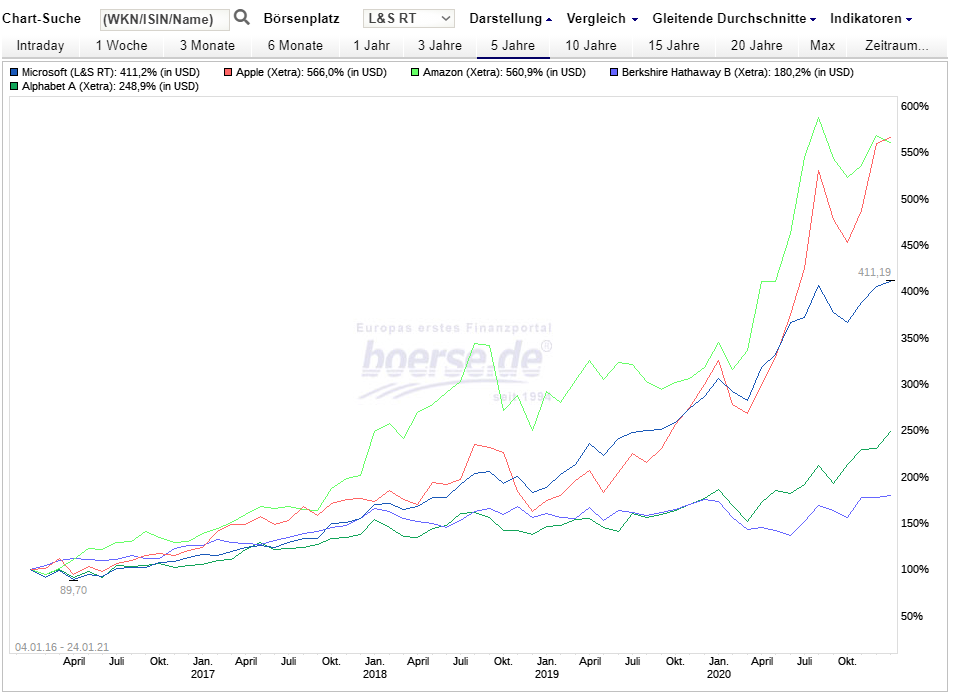This screenshot has height=696, width=953.
Task: Click the 04.01.16 - 24.01.21 date range
Action: tap(62, 647)
